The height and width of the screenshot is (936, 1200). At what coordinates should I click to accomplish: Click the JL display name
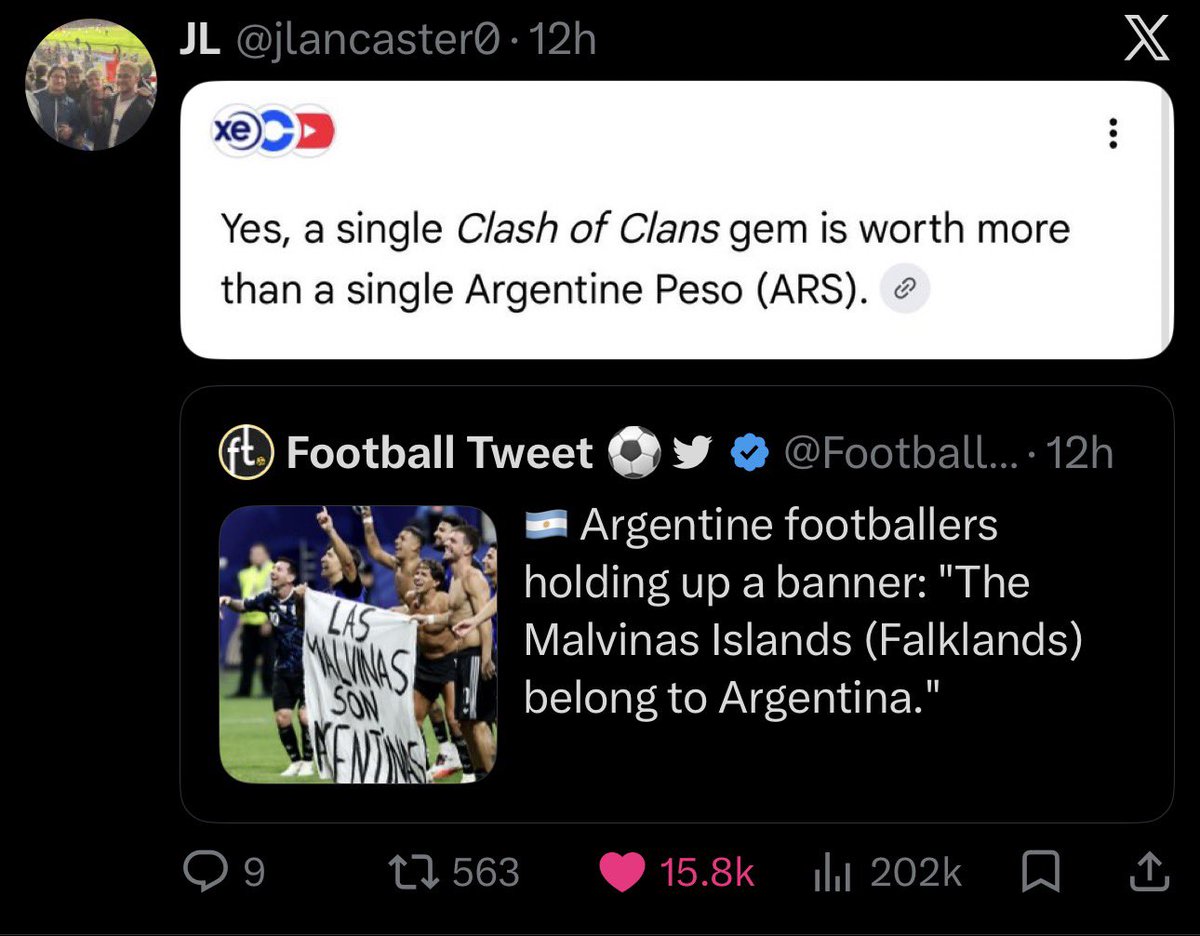click(x=198, y=39)
